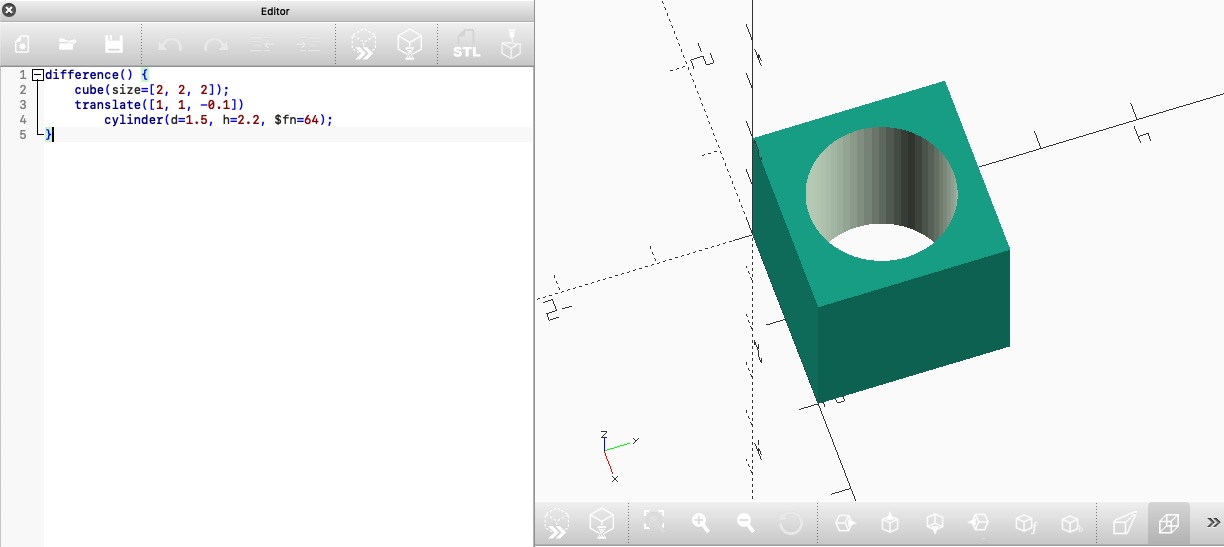Expand the viewer toolbar overflow chevron

point(1213,522)
